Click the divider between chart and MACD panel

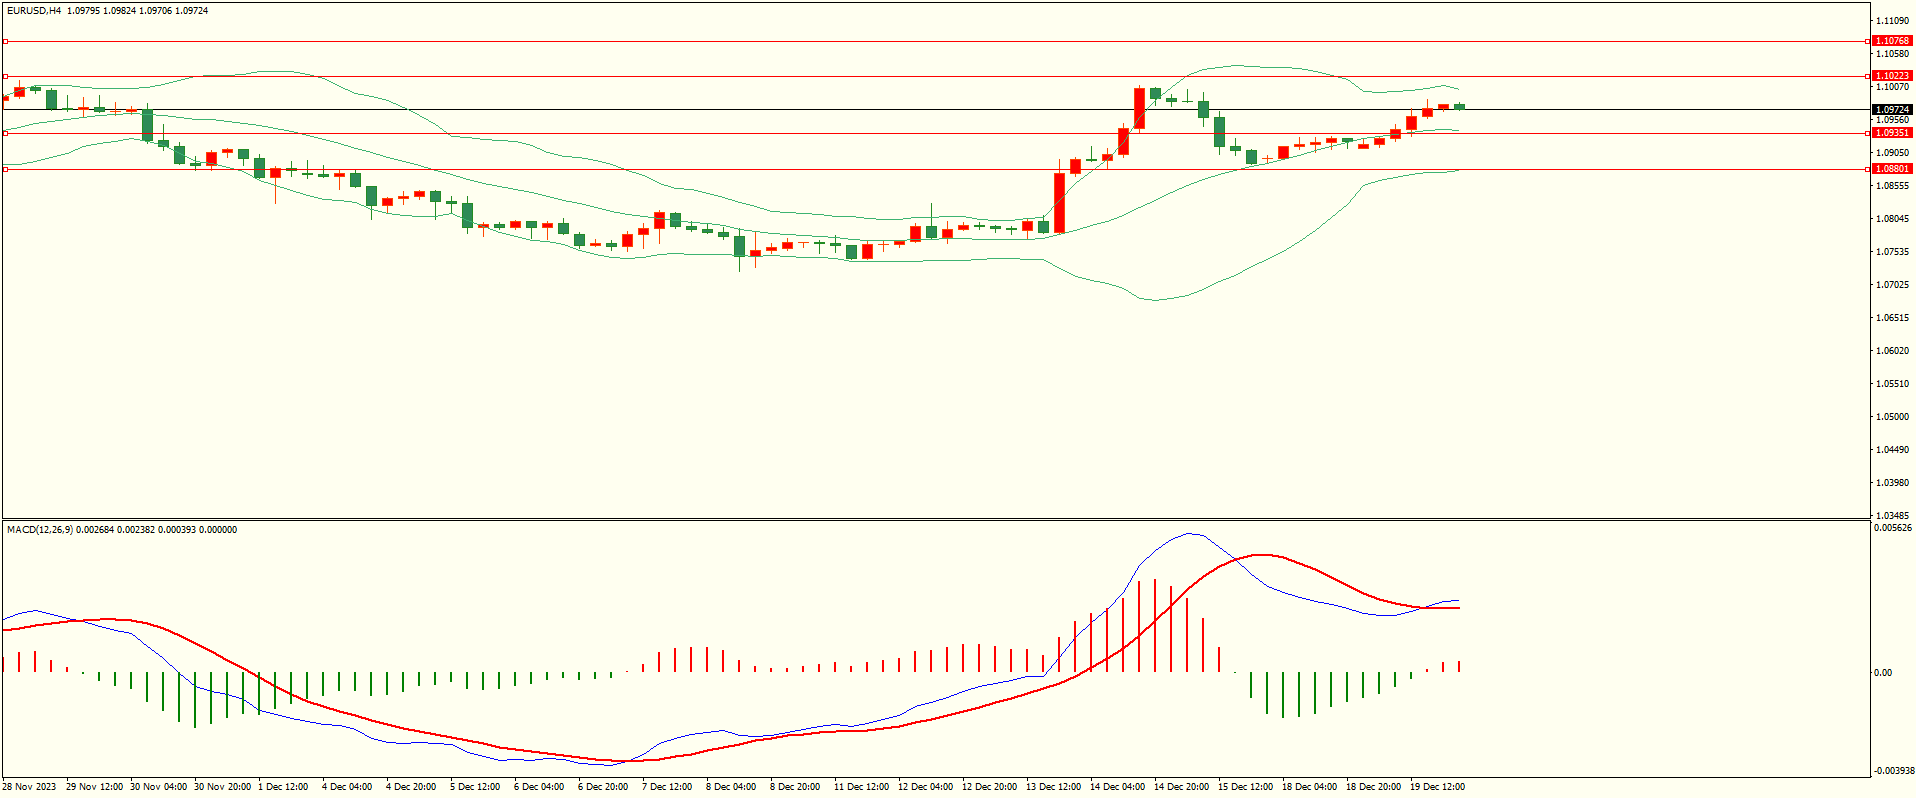tap(935, 519)
